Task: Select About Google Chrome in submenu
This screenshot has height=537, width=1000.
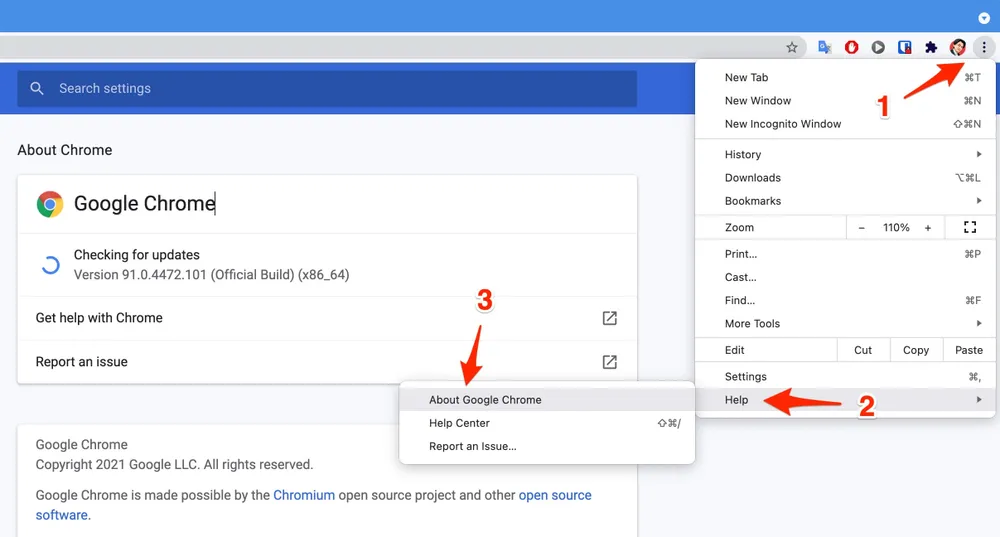Action: (x=547, y=400)
